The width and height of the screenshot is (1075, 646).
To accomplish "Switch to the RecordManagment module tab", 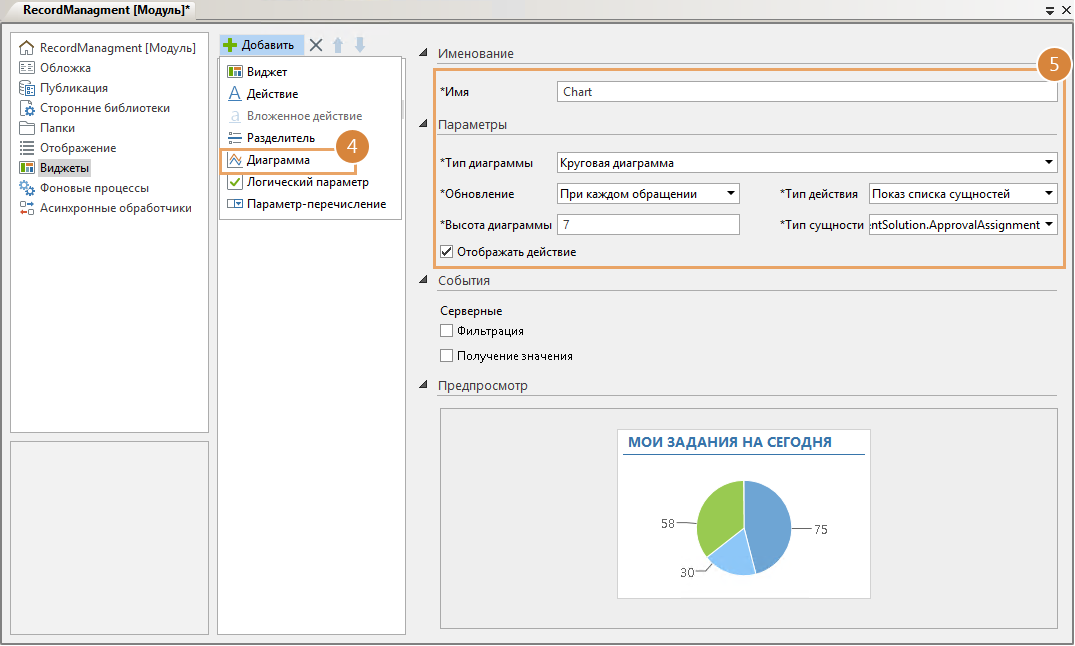I will 98,9.
